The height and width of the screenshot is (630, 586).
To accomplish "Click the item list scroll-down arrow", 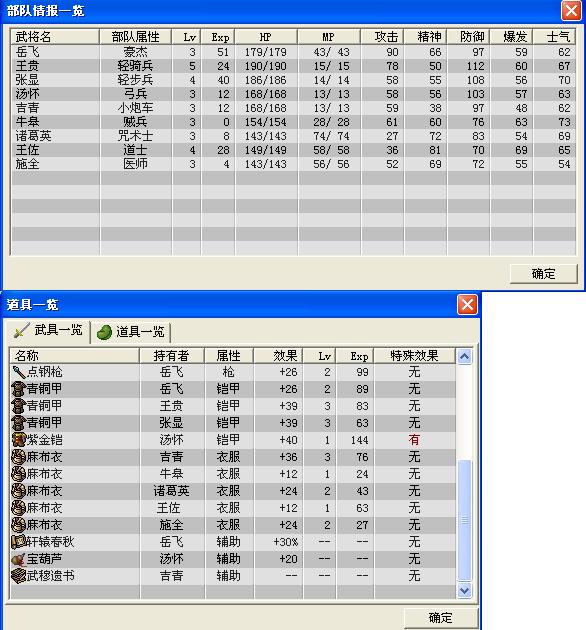I will coord(465,590).
